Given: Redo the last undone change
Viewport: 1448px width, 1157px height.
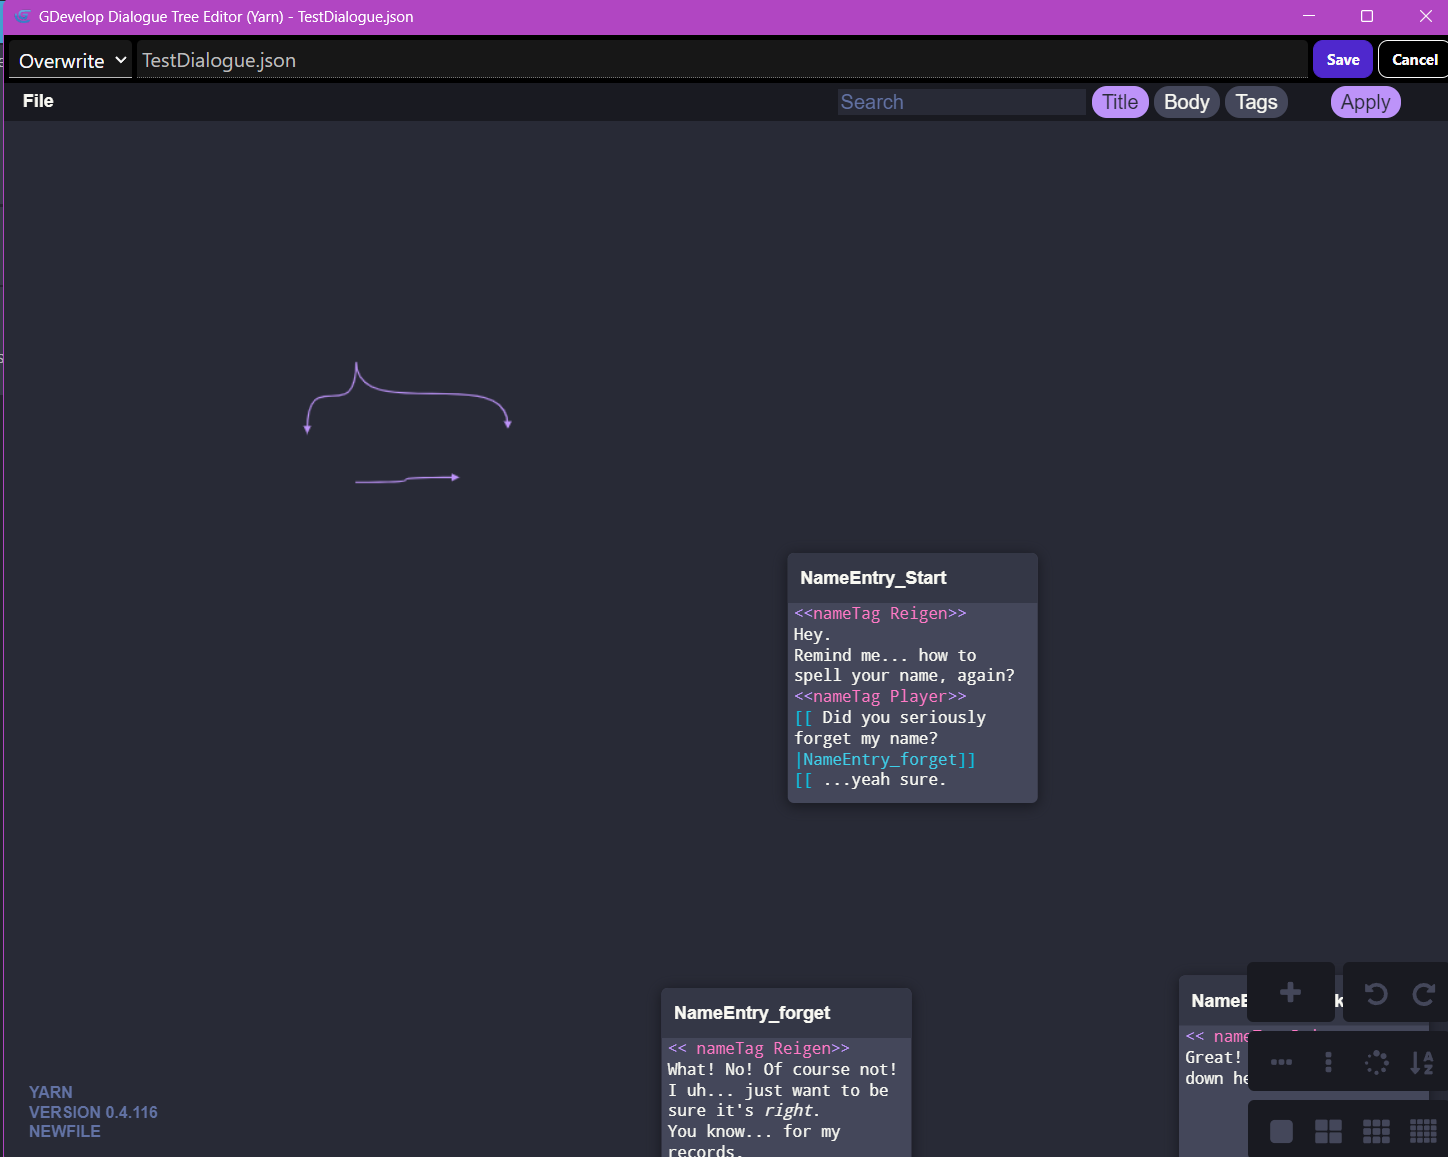Looking at the screenshot, I should tap(1424, 994).
